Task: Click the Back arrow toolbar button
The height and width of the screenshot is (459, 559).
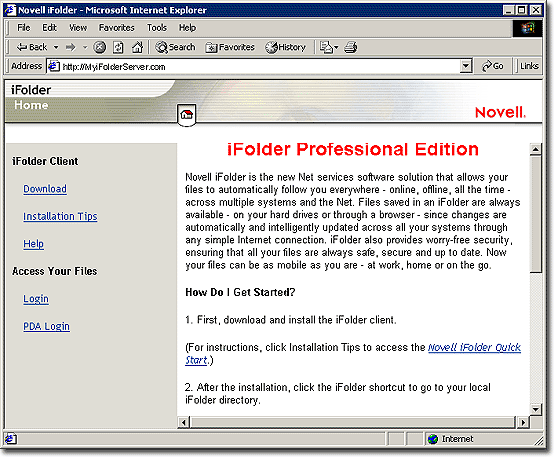Action: [x=32, y=47]
